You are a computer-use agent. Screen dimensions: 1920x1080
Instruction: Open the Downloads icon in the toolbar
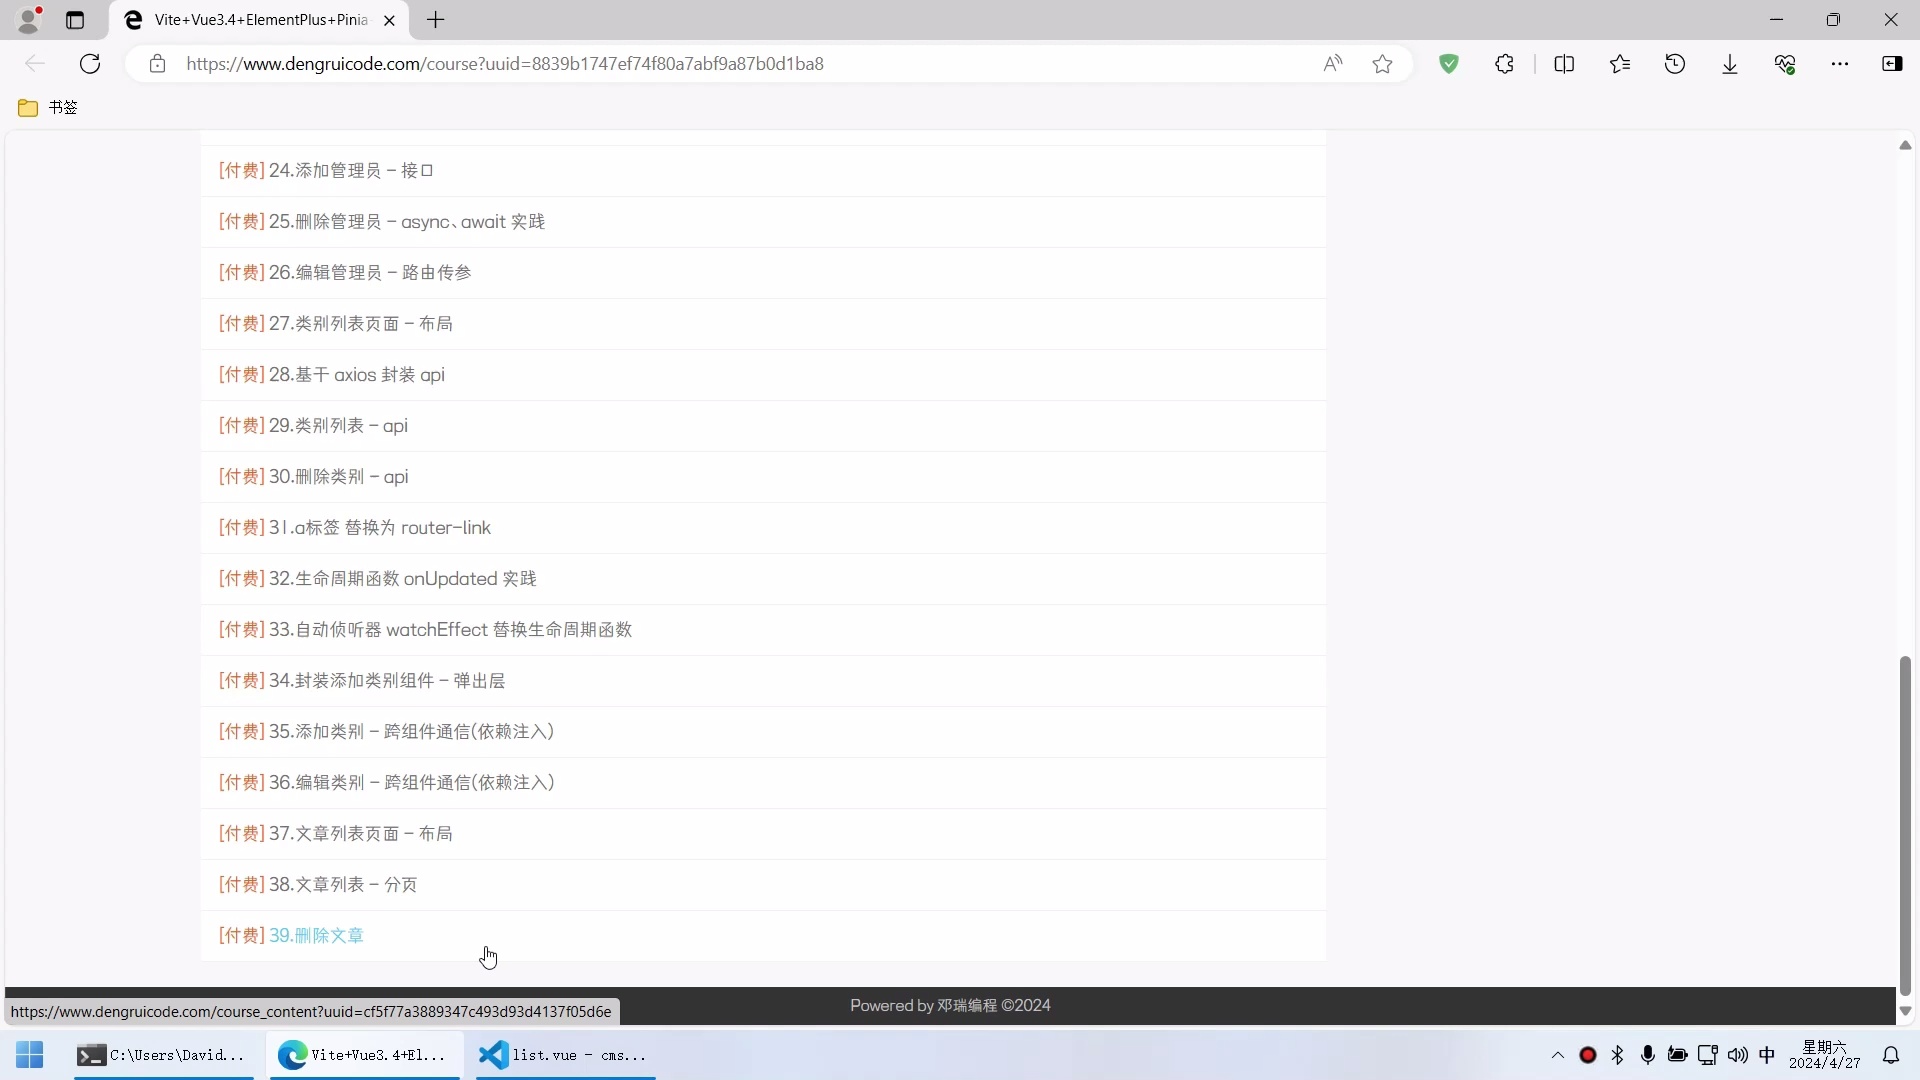click(x=1731, y=63)
